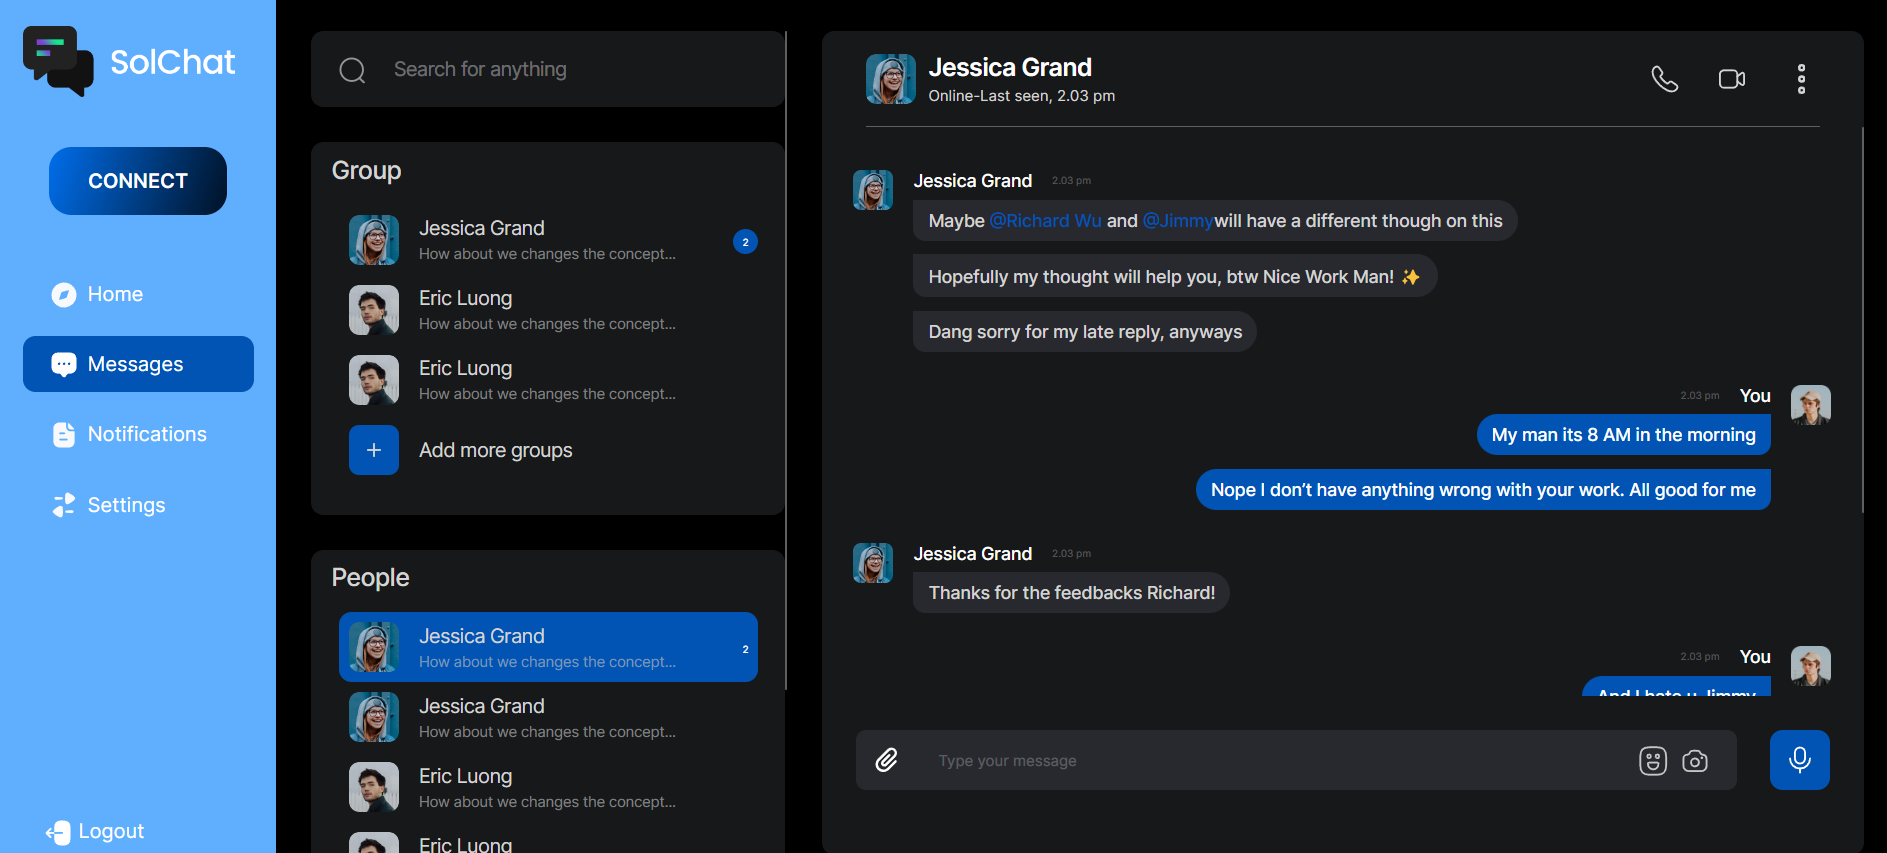This screenshot has width=1887, height=853.
Task: Click the SolChat logo
Action: coord(58,61)
